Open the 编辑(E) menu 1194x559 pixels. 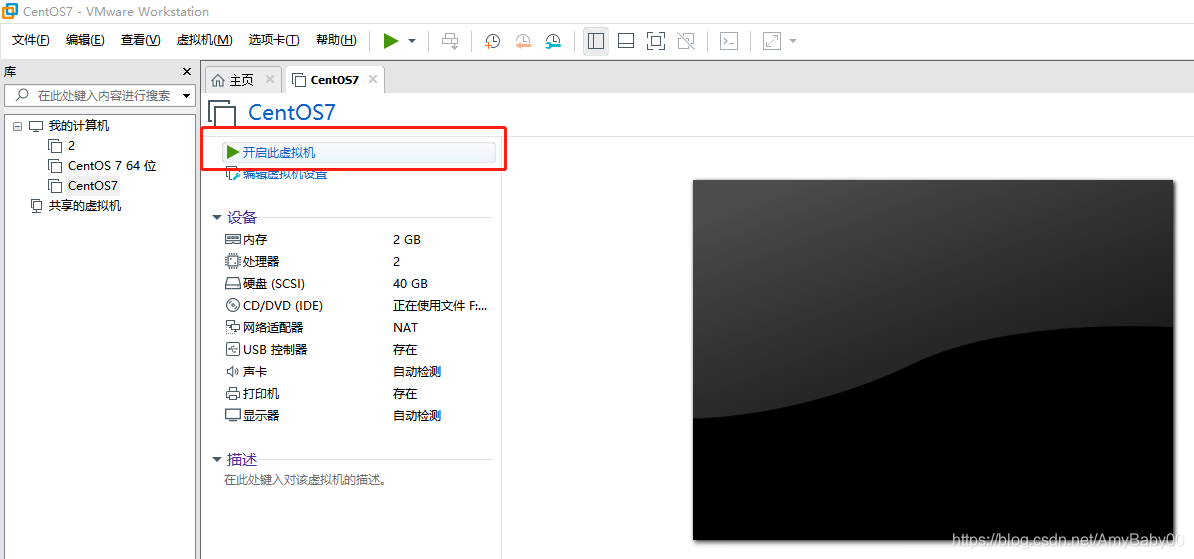click(85, 40)
